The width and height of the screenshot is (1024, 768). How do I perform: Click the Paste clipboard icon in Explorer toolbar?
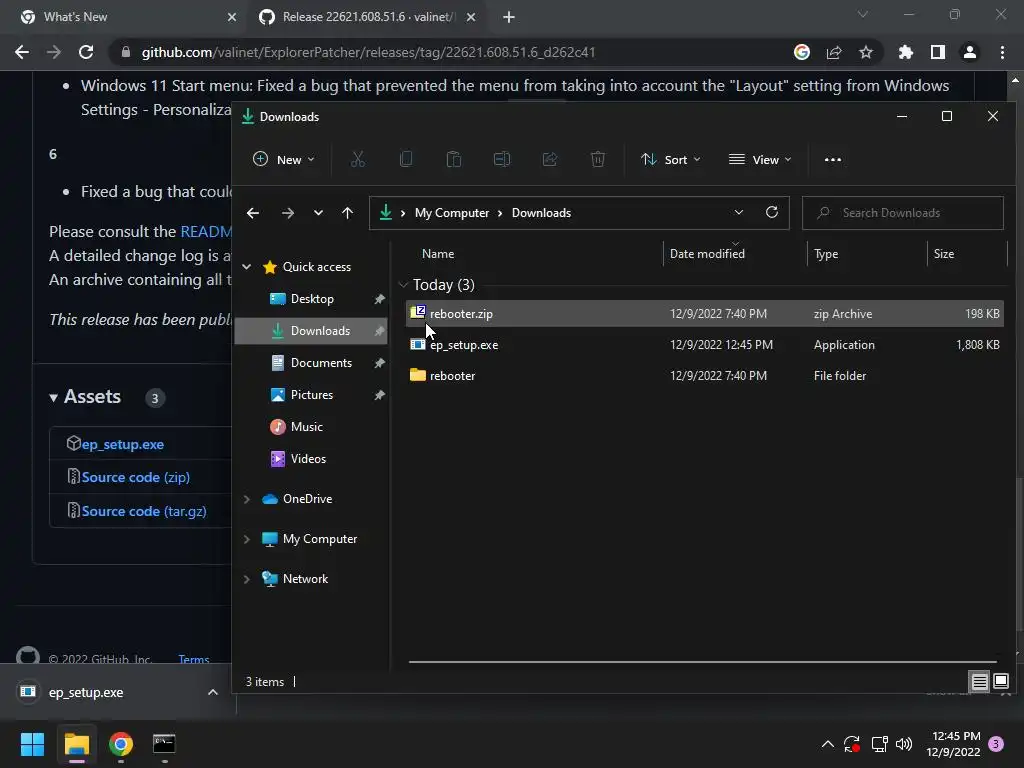tap(453, 159)
